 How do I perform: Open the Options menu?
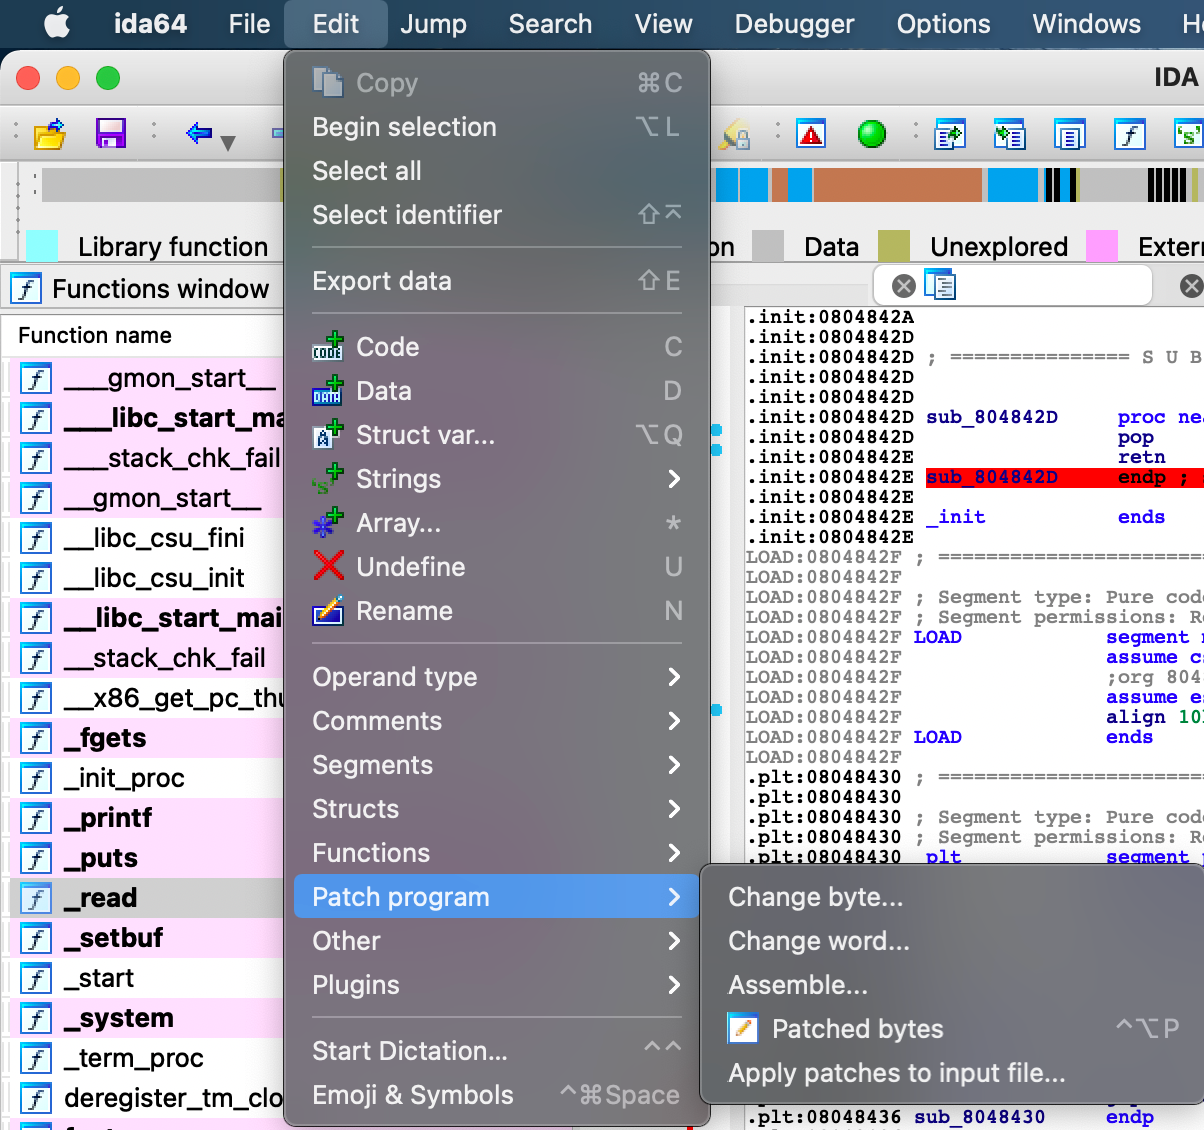[943, 24]
